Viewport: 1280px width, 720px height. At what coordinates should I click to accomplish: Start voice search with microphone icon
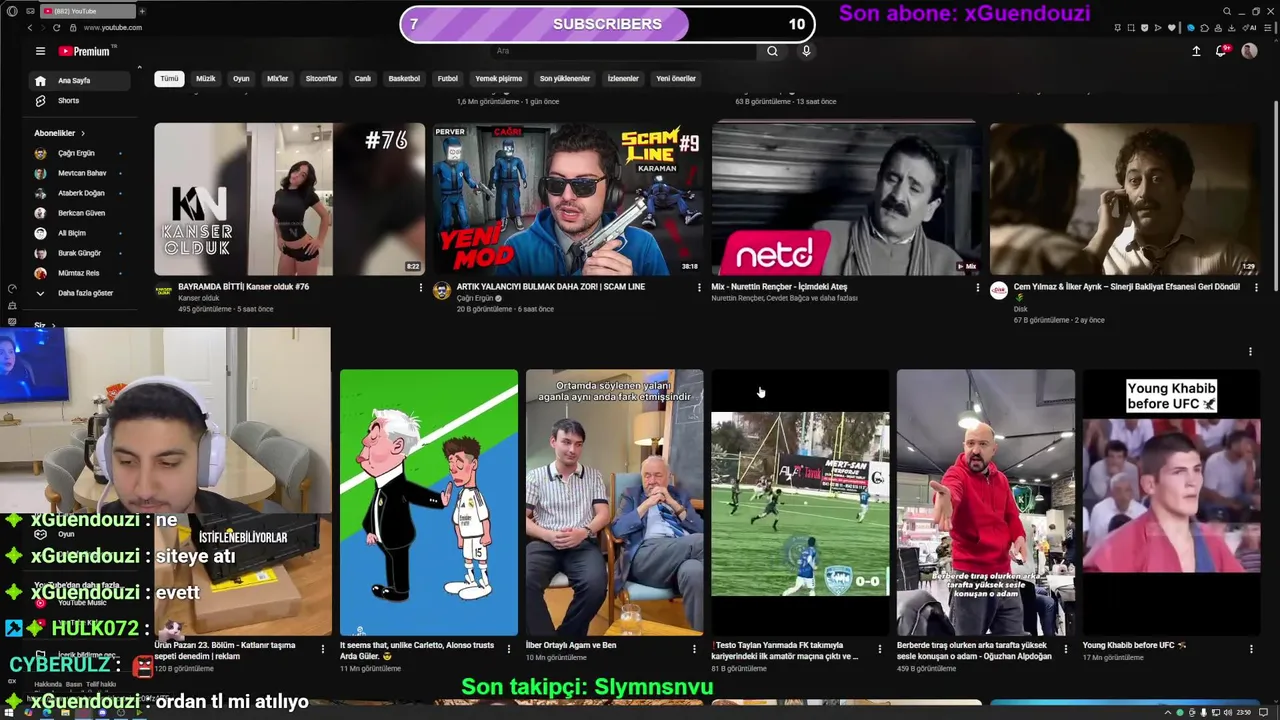pyautogui.click(x=806, y=51)
